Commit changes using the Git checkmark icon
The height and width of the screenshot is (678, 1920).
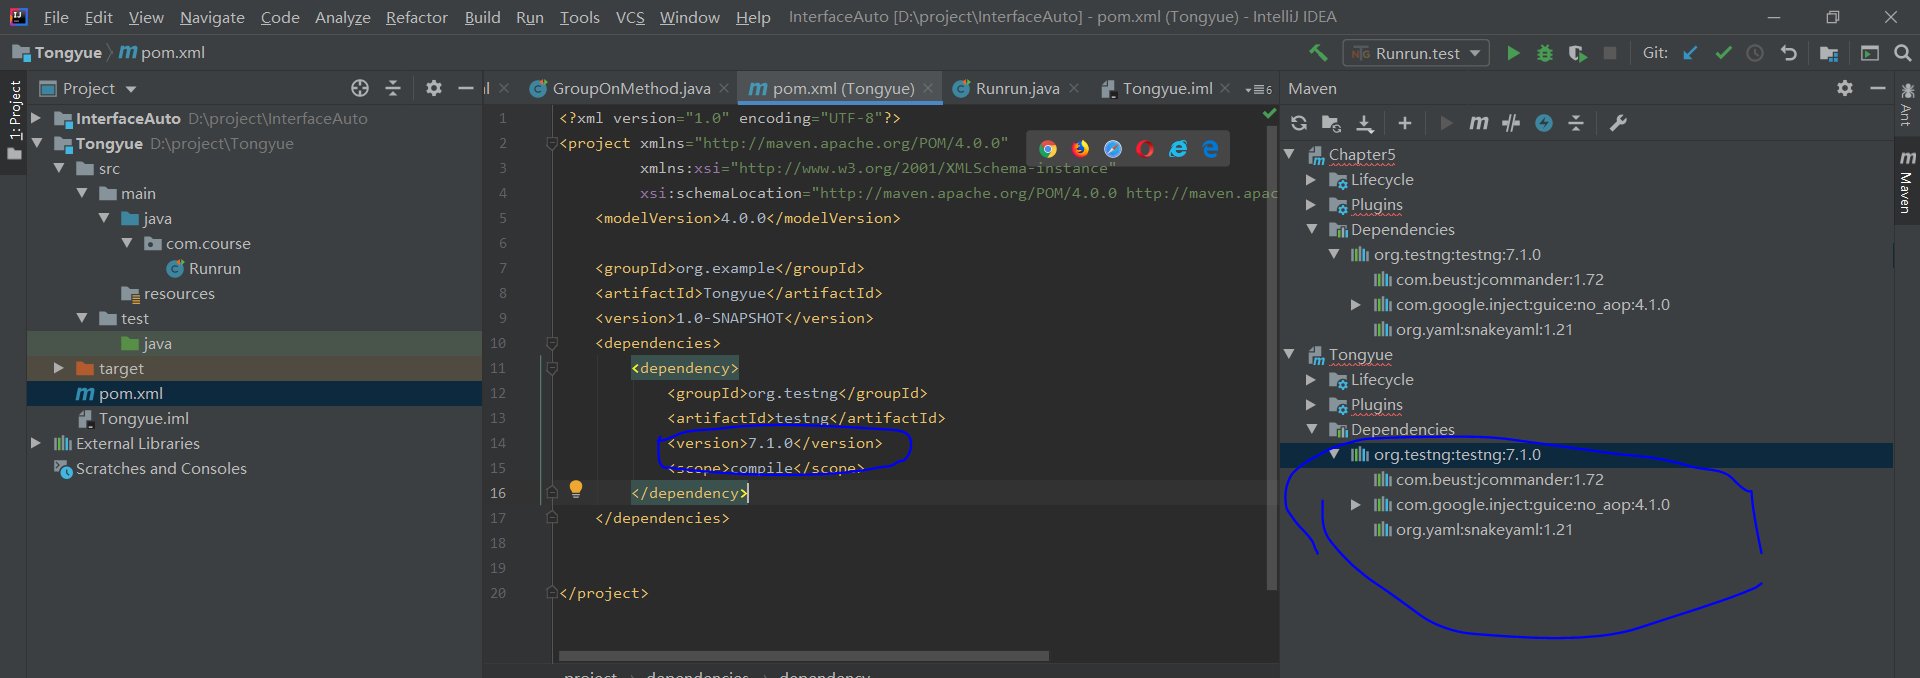1723,53
